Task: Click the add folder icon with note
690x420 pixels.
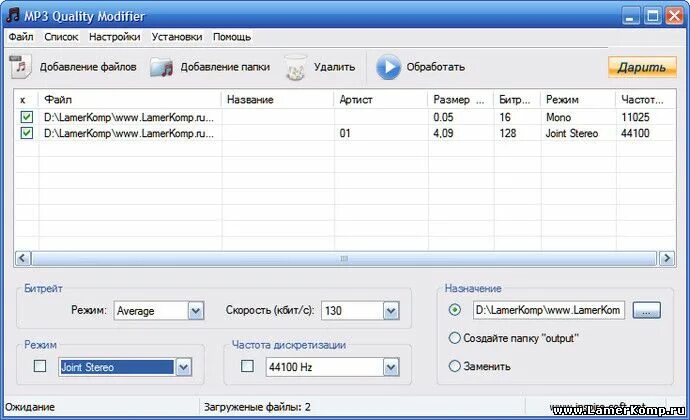Action: [x=161, y=67]
